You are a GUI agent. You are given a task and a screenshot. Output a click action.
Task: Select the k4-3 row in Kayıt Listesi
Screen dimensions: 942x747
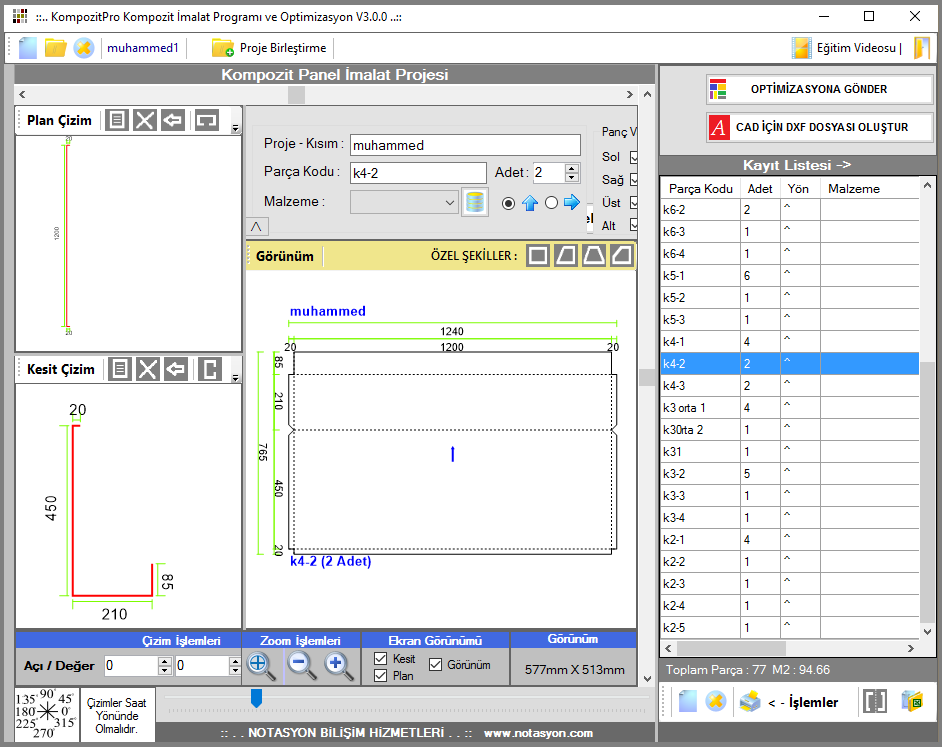point(790,386)
